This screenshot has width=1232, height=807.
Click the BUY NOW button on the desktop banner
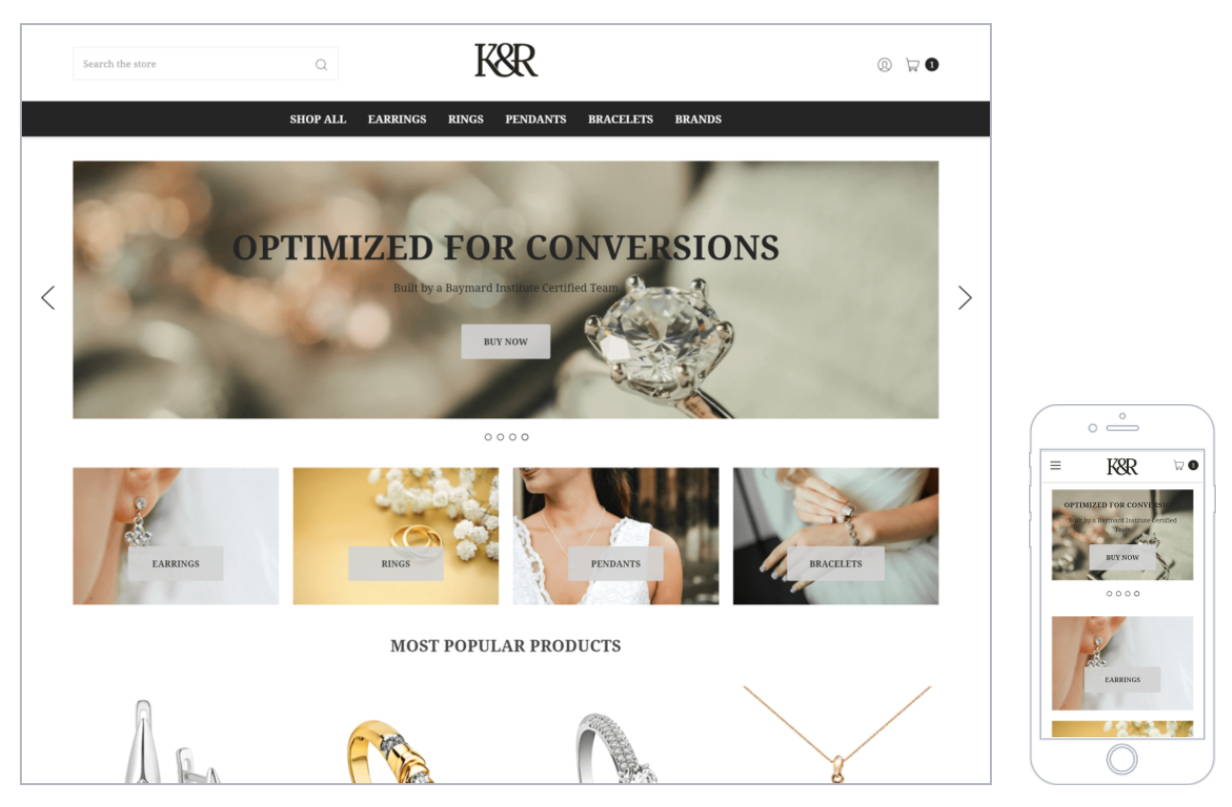pyautogui.click(x=505, y=342)
